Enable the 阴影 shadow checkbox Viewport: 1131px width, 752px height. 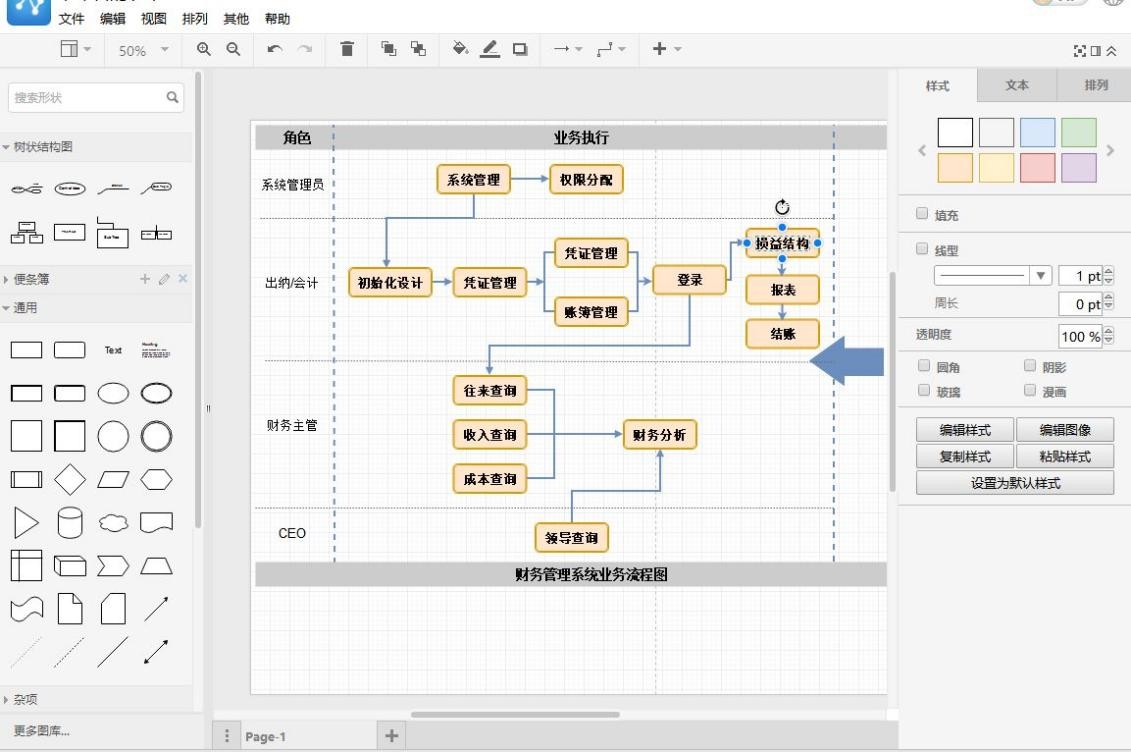click(1030, 366)
